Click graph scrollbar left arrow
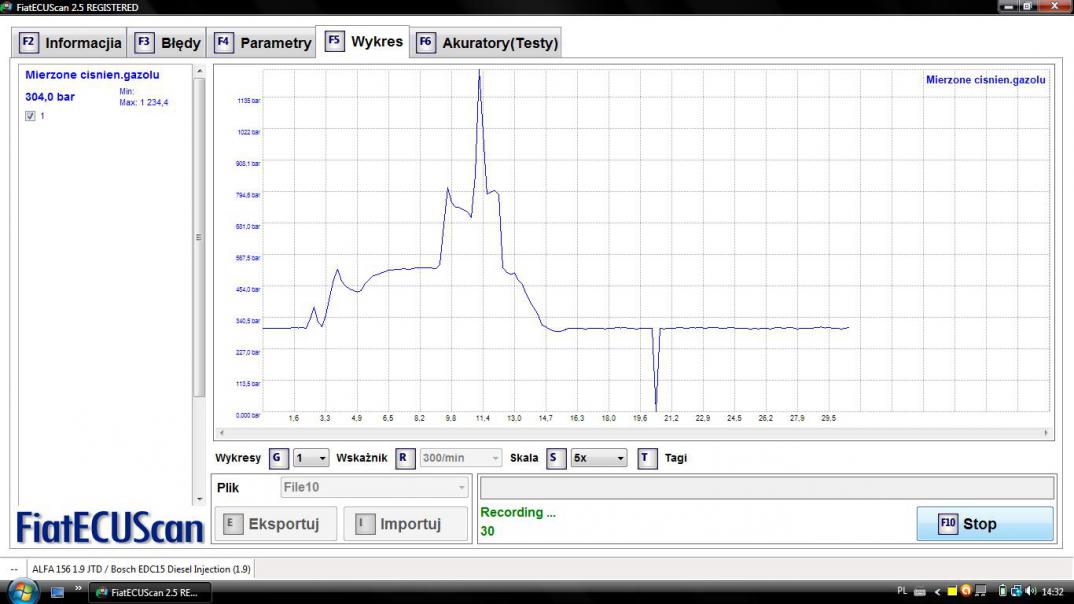The height and width of the screenshot is (604, 1074). point(221,433)
